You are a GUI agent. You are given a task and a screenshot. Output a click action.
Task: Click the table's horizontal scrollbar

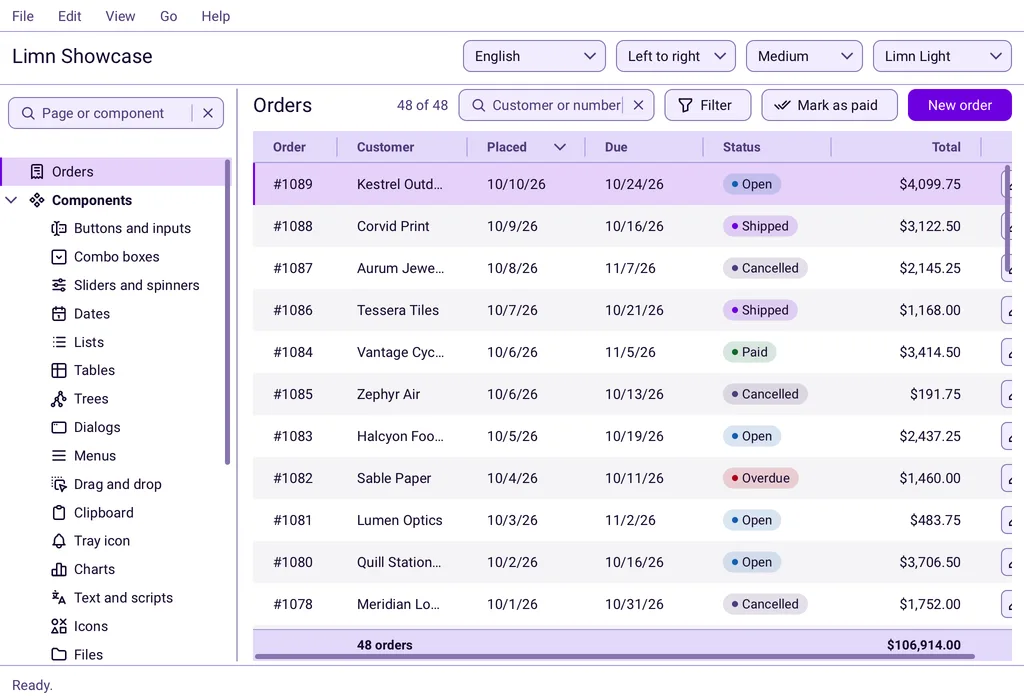click(615, 656)
